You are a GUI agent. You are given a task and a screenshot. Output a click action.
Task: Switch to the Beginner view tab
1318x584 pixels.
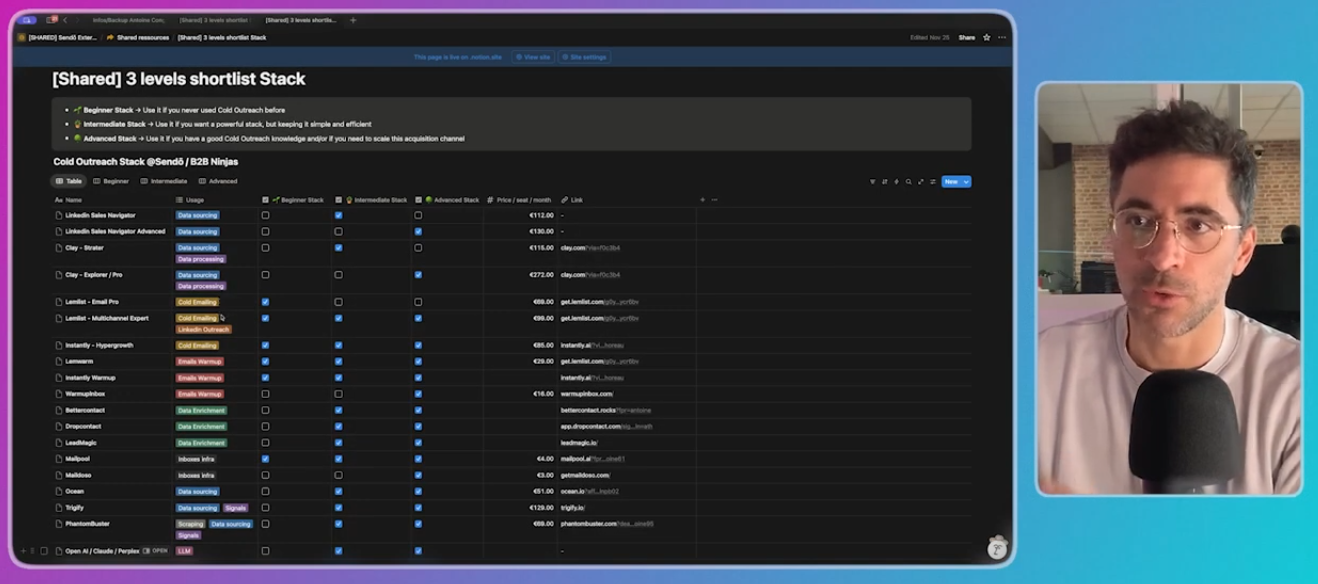(111, 181)
